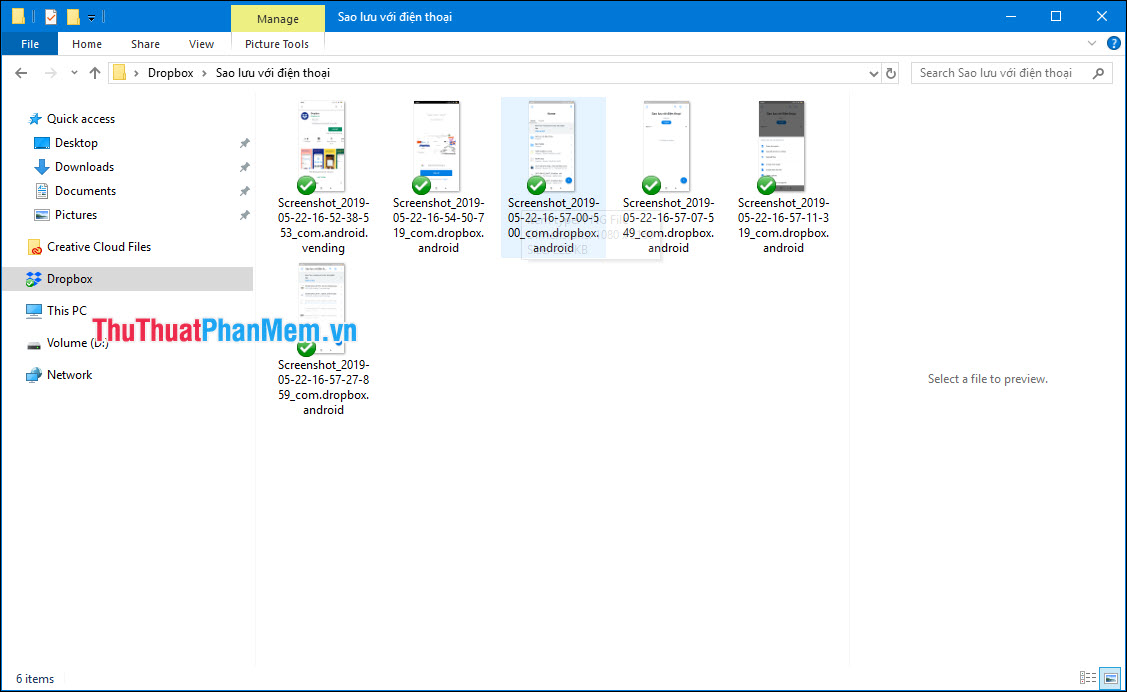The height and width of the screenshot is (692, 1127).
Task: Click the New Folder icon on Quick Access Toolbar
Action: coord(72,16)
